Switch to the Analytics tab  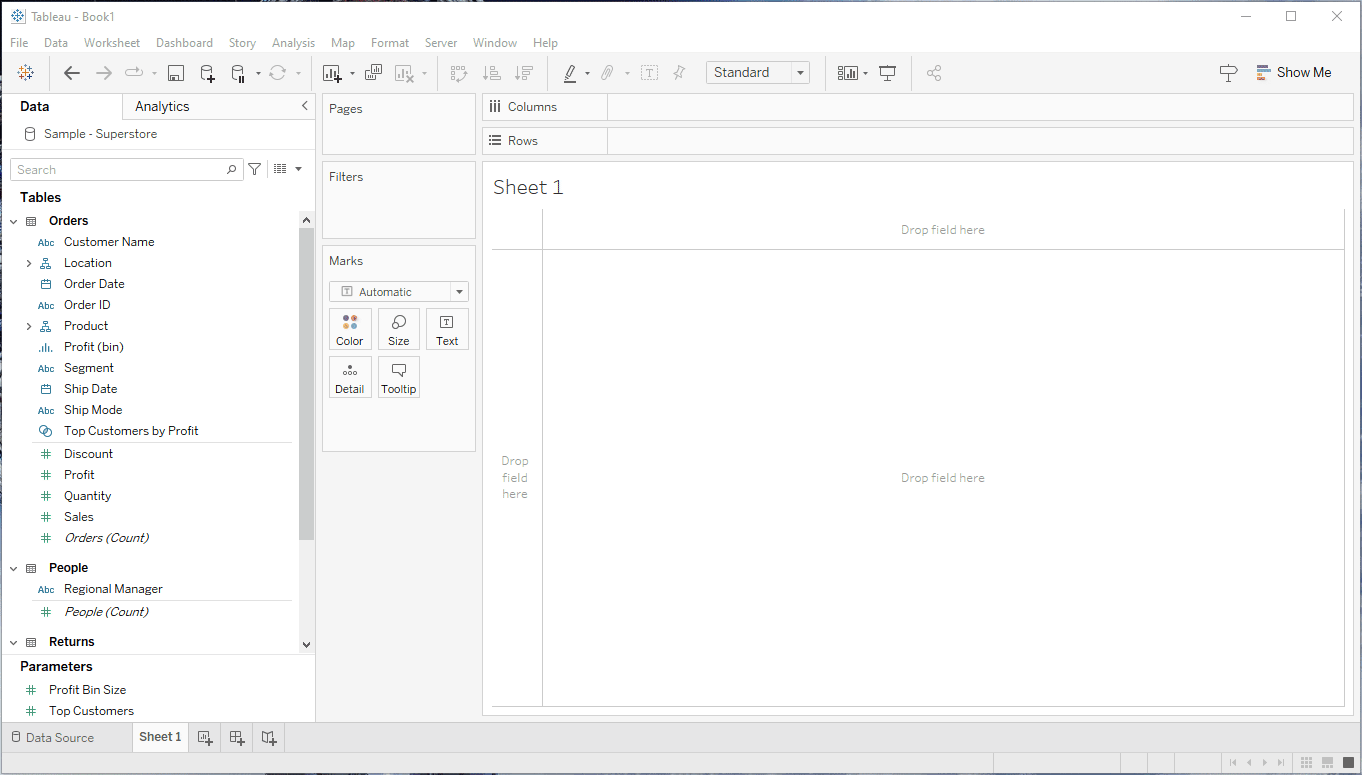pos(162,107)
